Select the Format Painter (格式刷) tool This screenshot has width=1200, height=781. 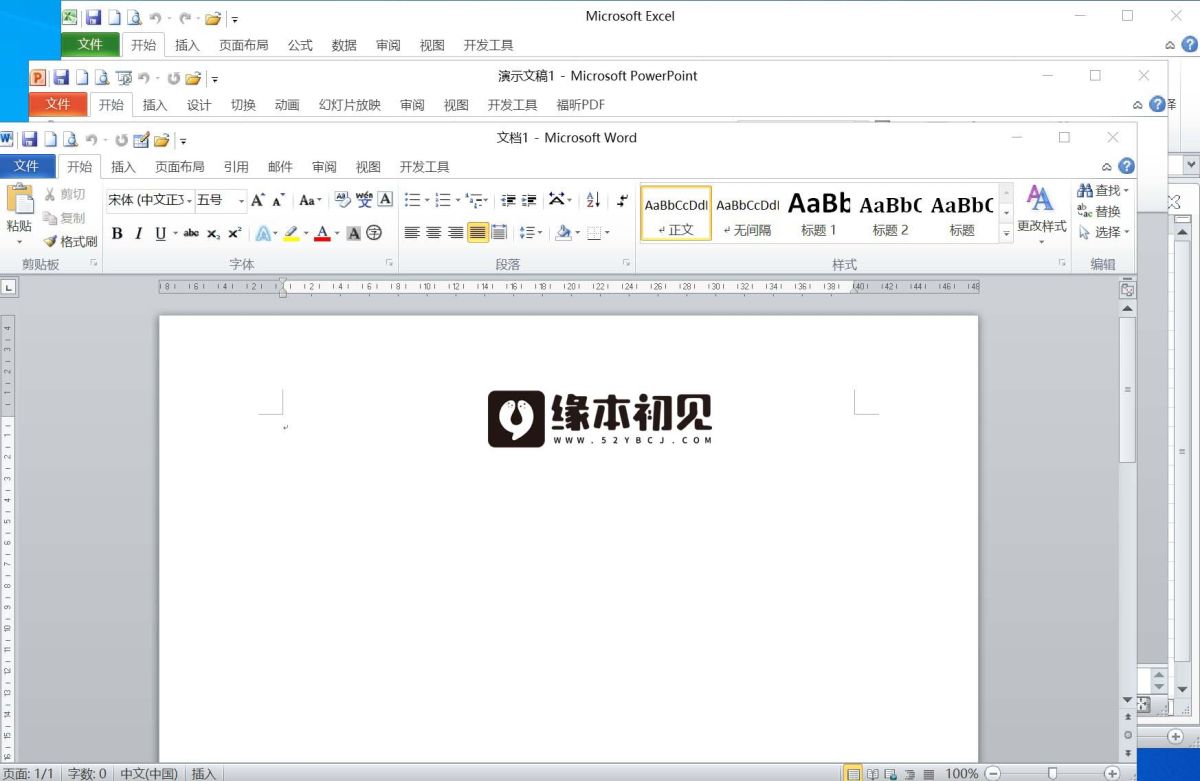(x=70, y=241)
